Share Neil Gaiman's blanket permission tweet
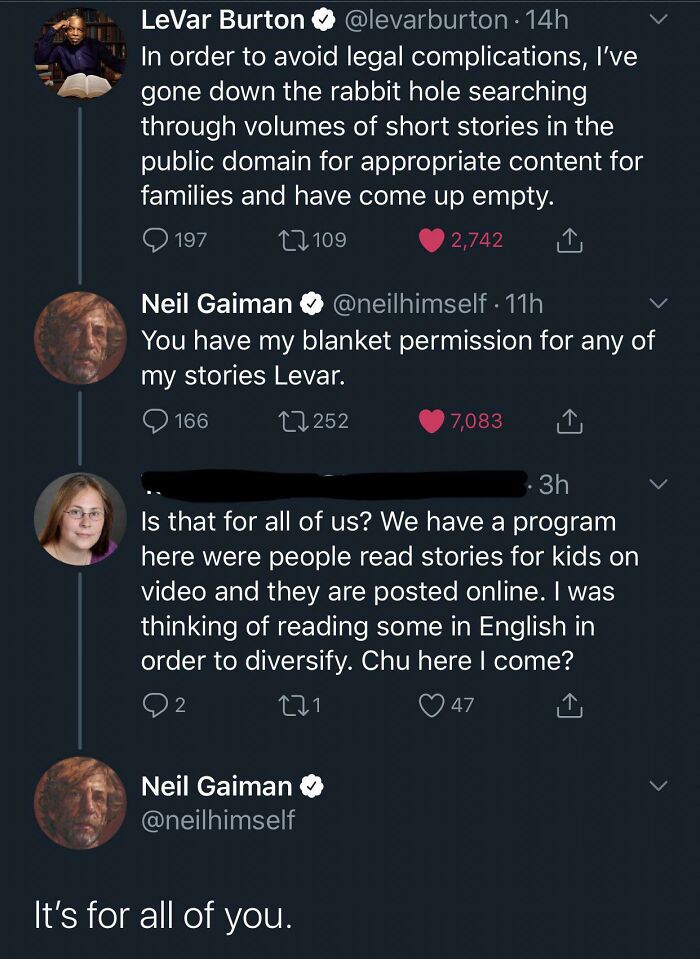The width and height of the screenshot is (700, 959). click(566, 422)
